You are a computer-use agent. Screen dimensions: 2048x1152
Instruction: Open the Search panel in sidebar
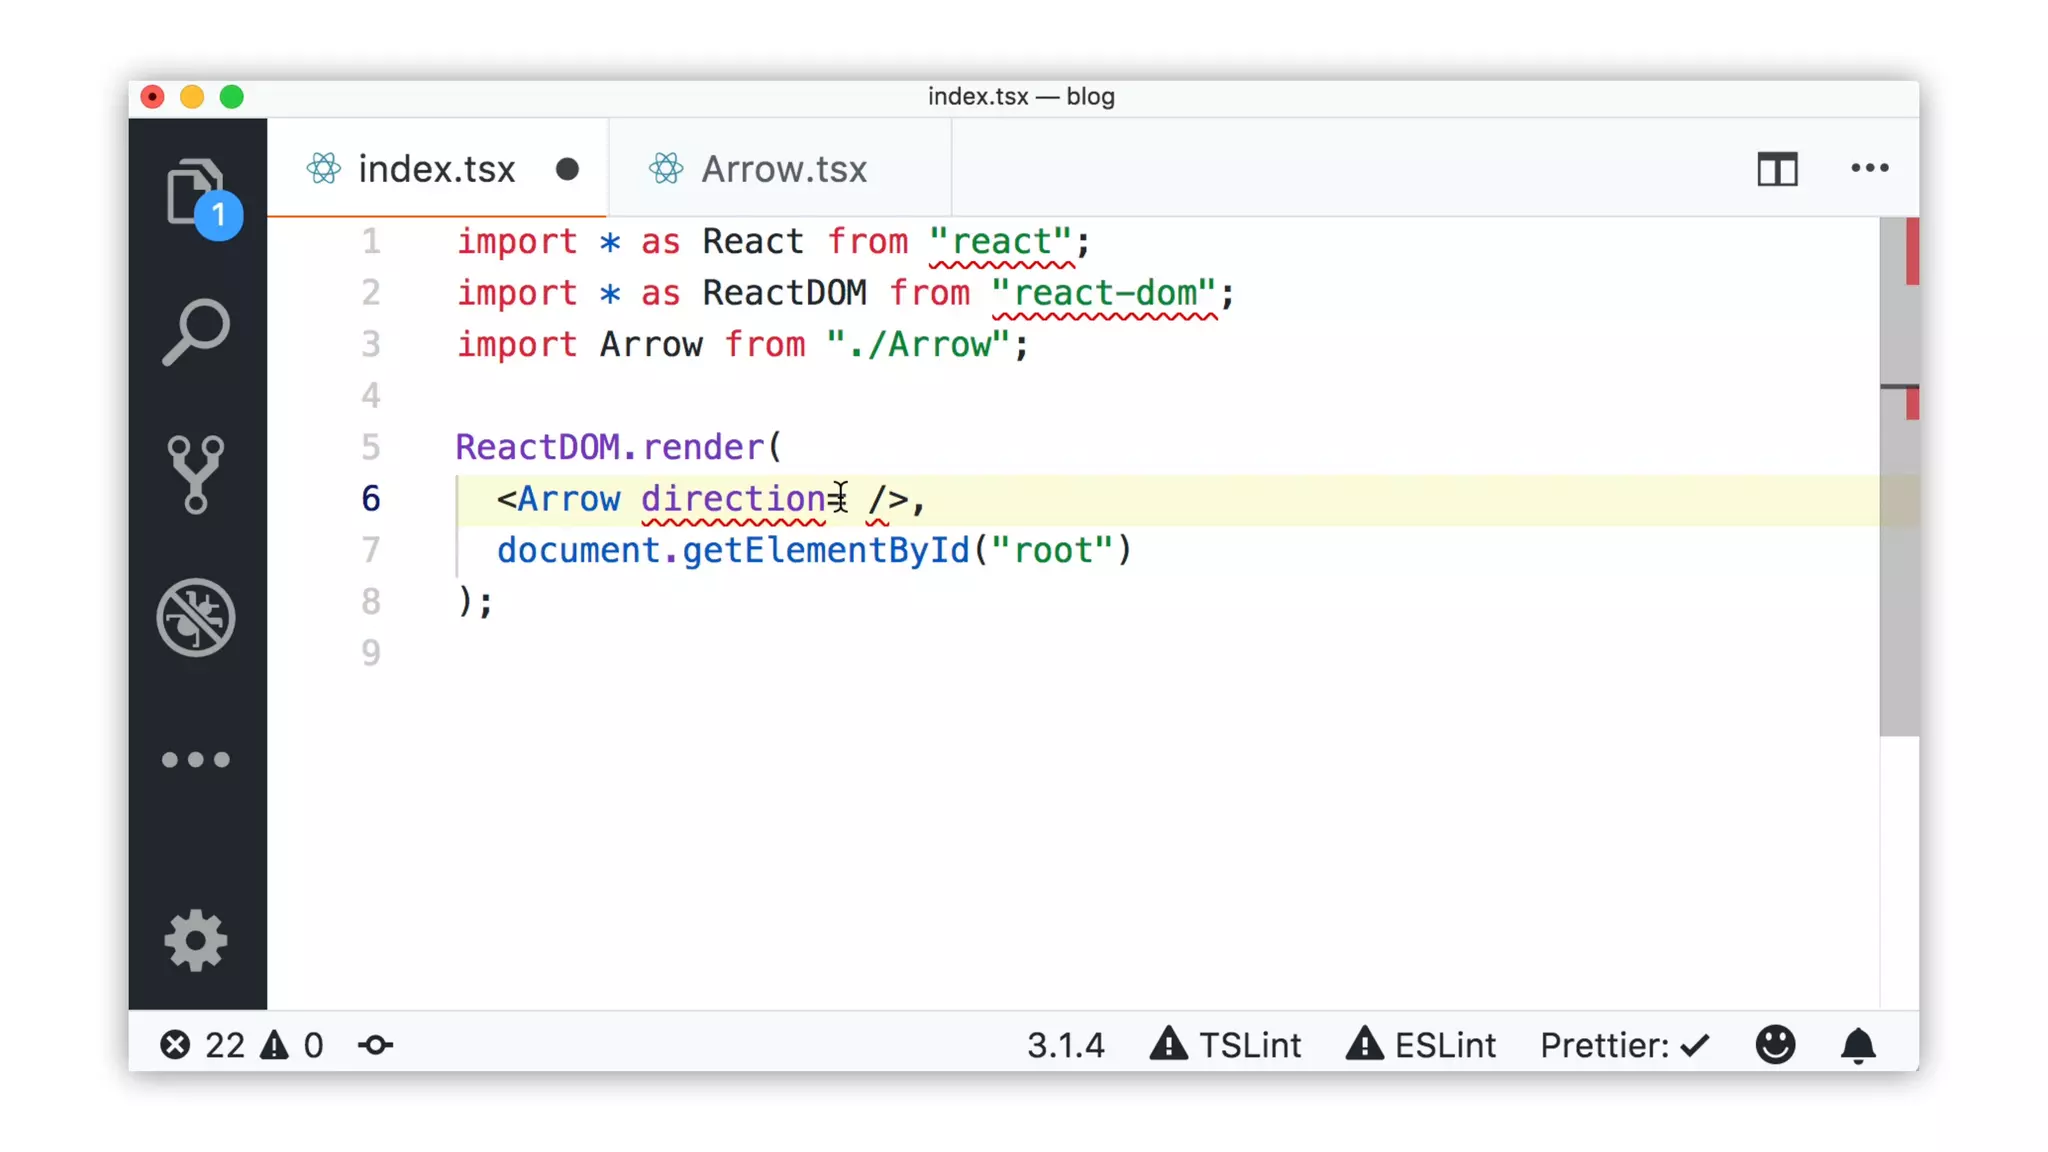(x=196, y=332)
